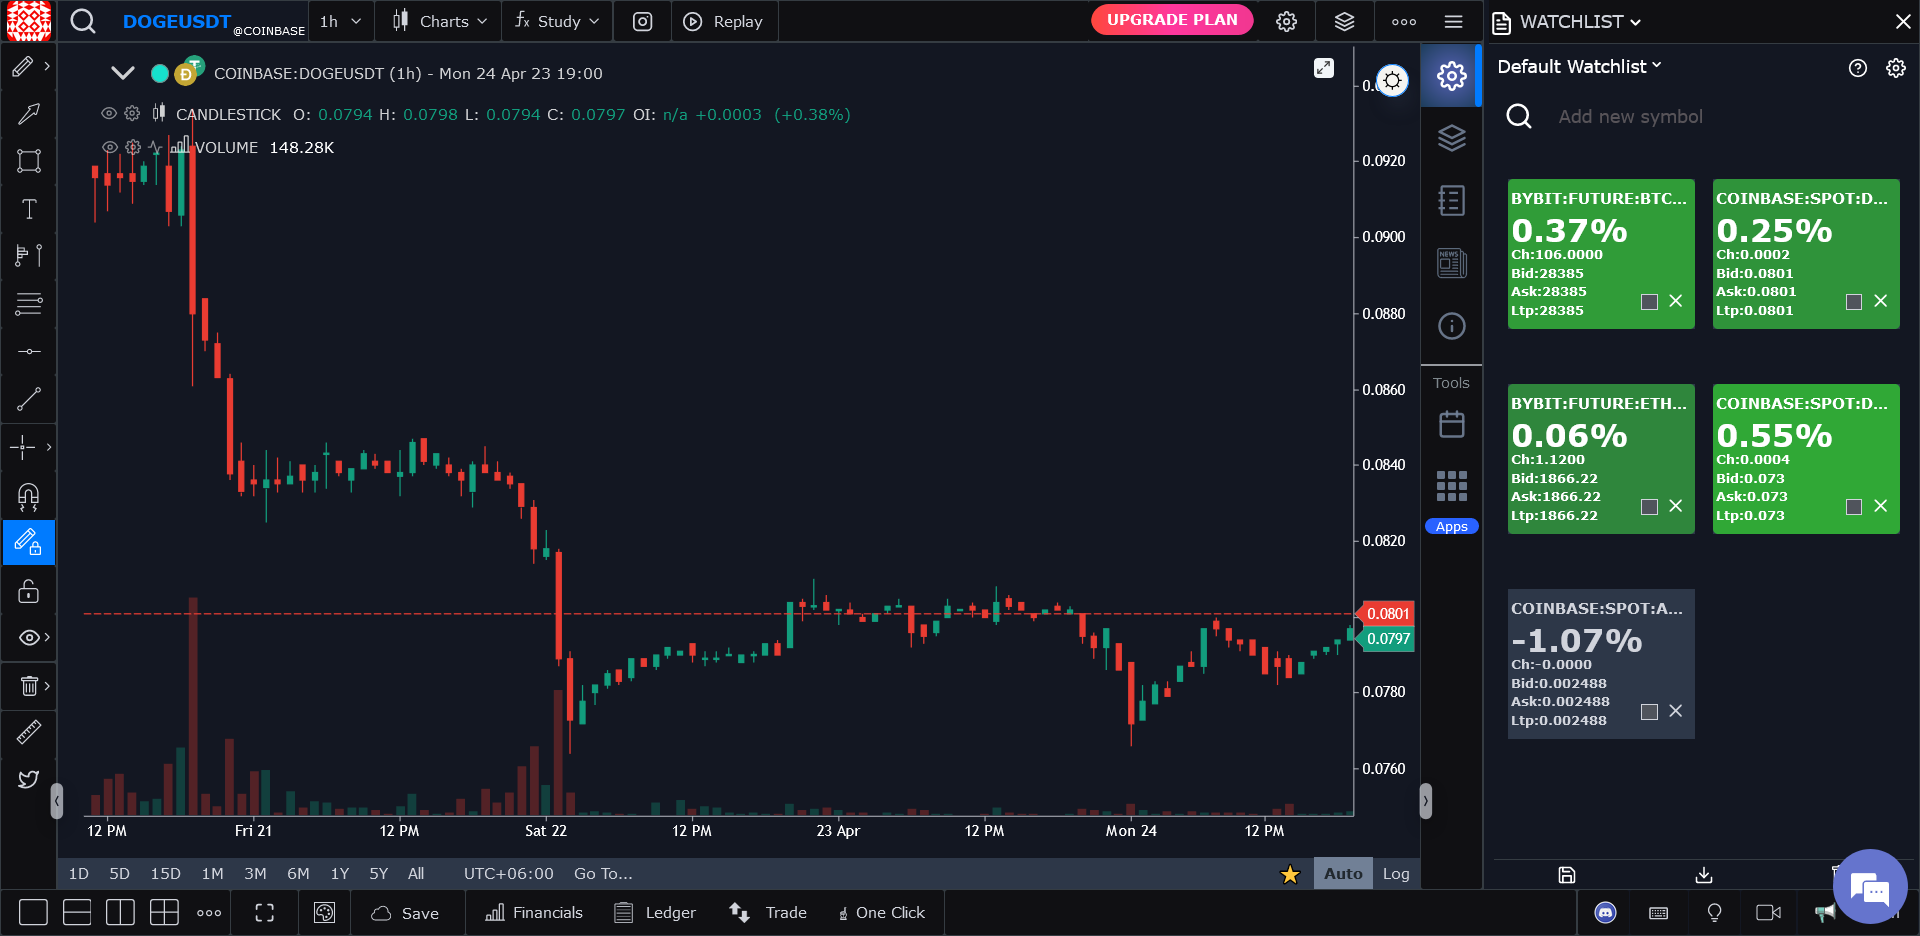
Task: Select the 1M range tab
Action: pos(212,873)
